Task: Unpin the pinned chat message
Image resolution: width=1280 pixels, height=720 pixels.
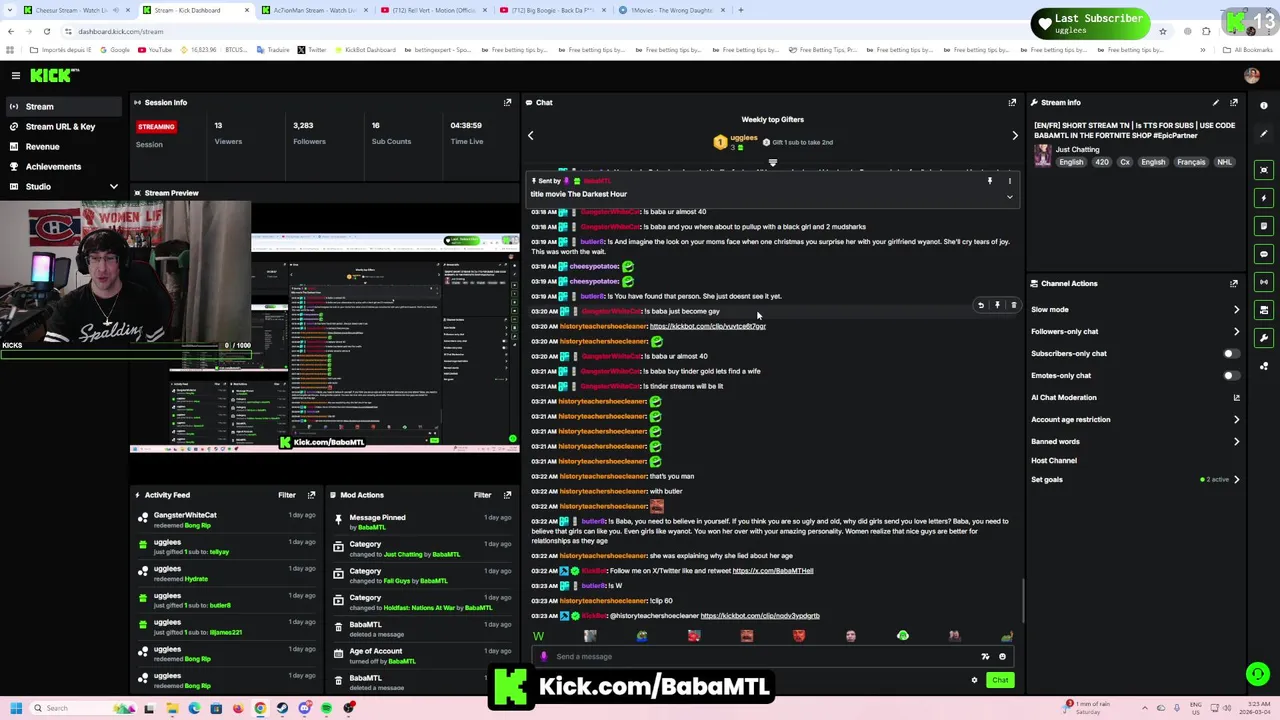Action: pos(990,181)
